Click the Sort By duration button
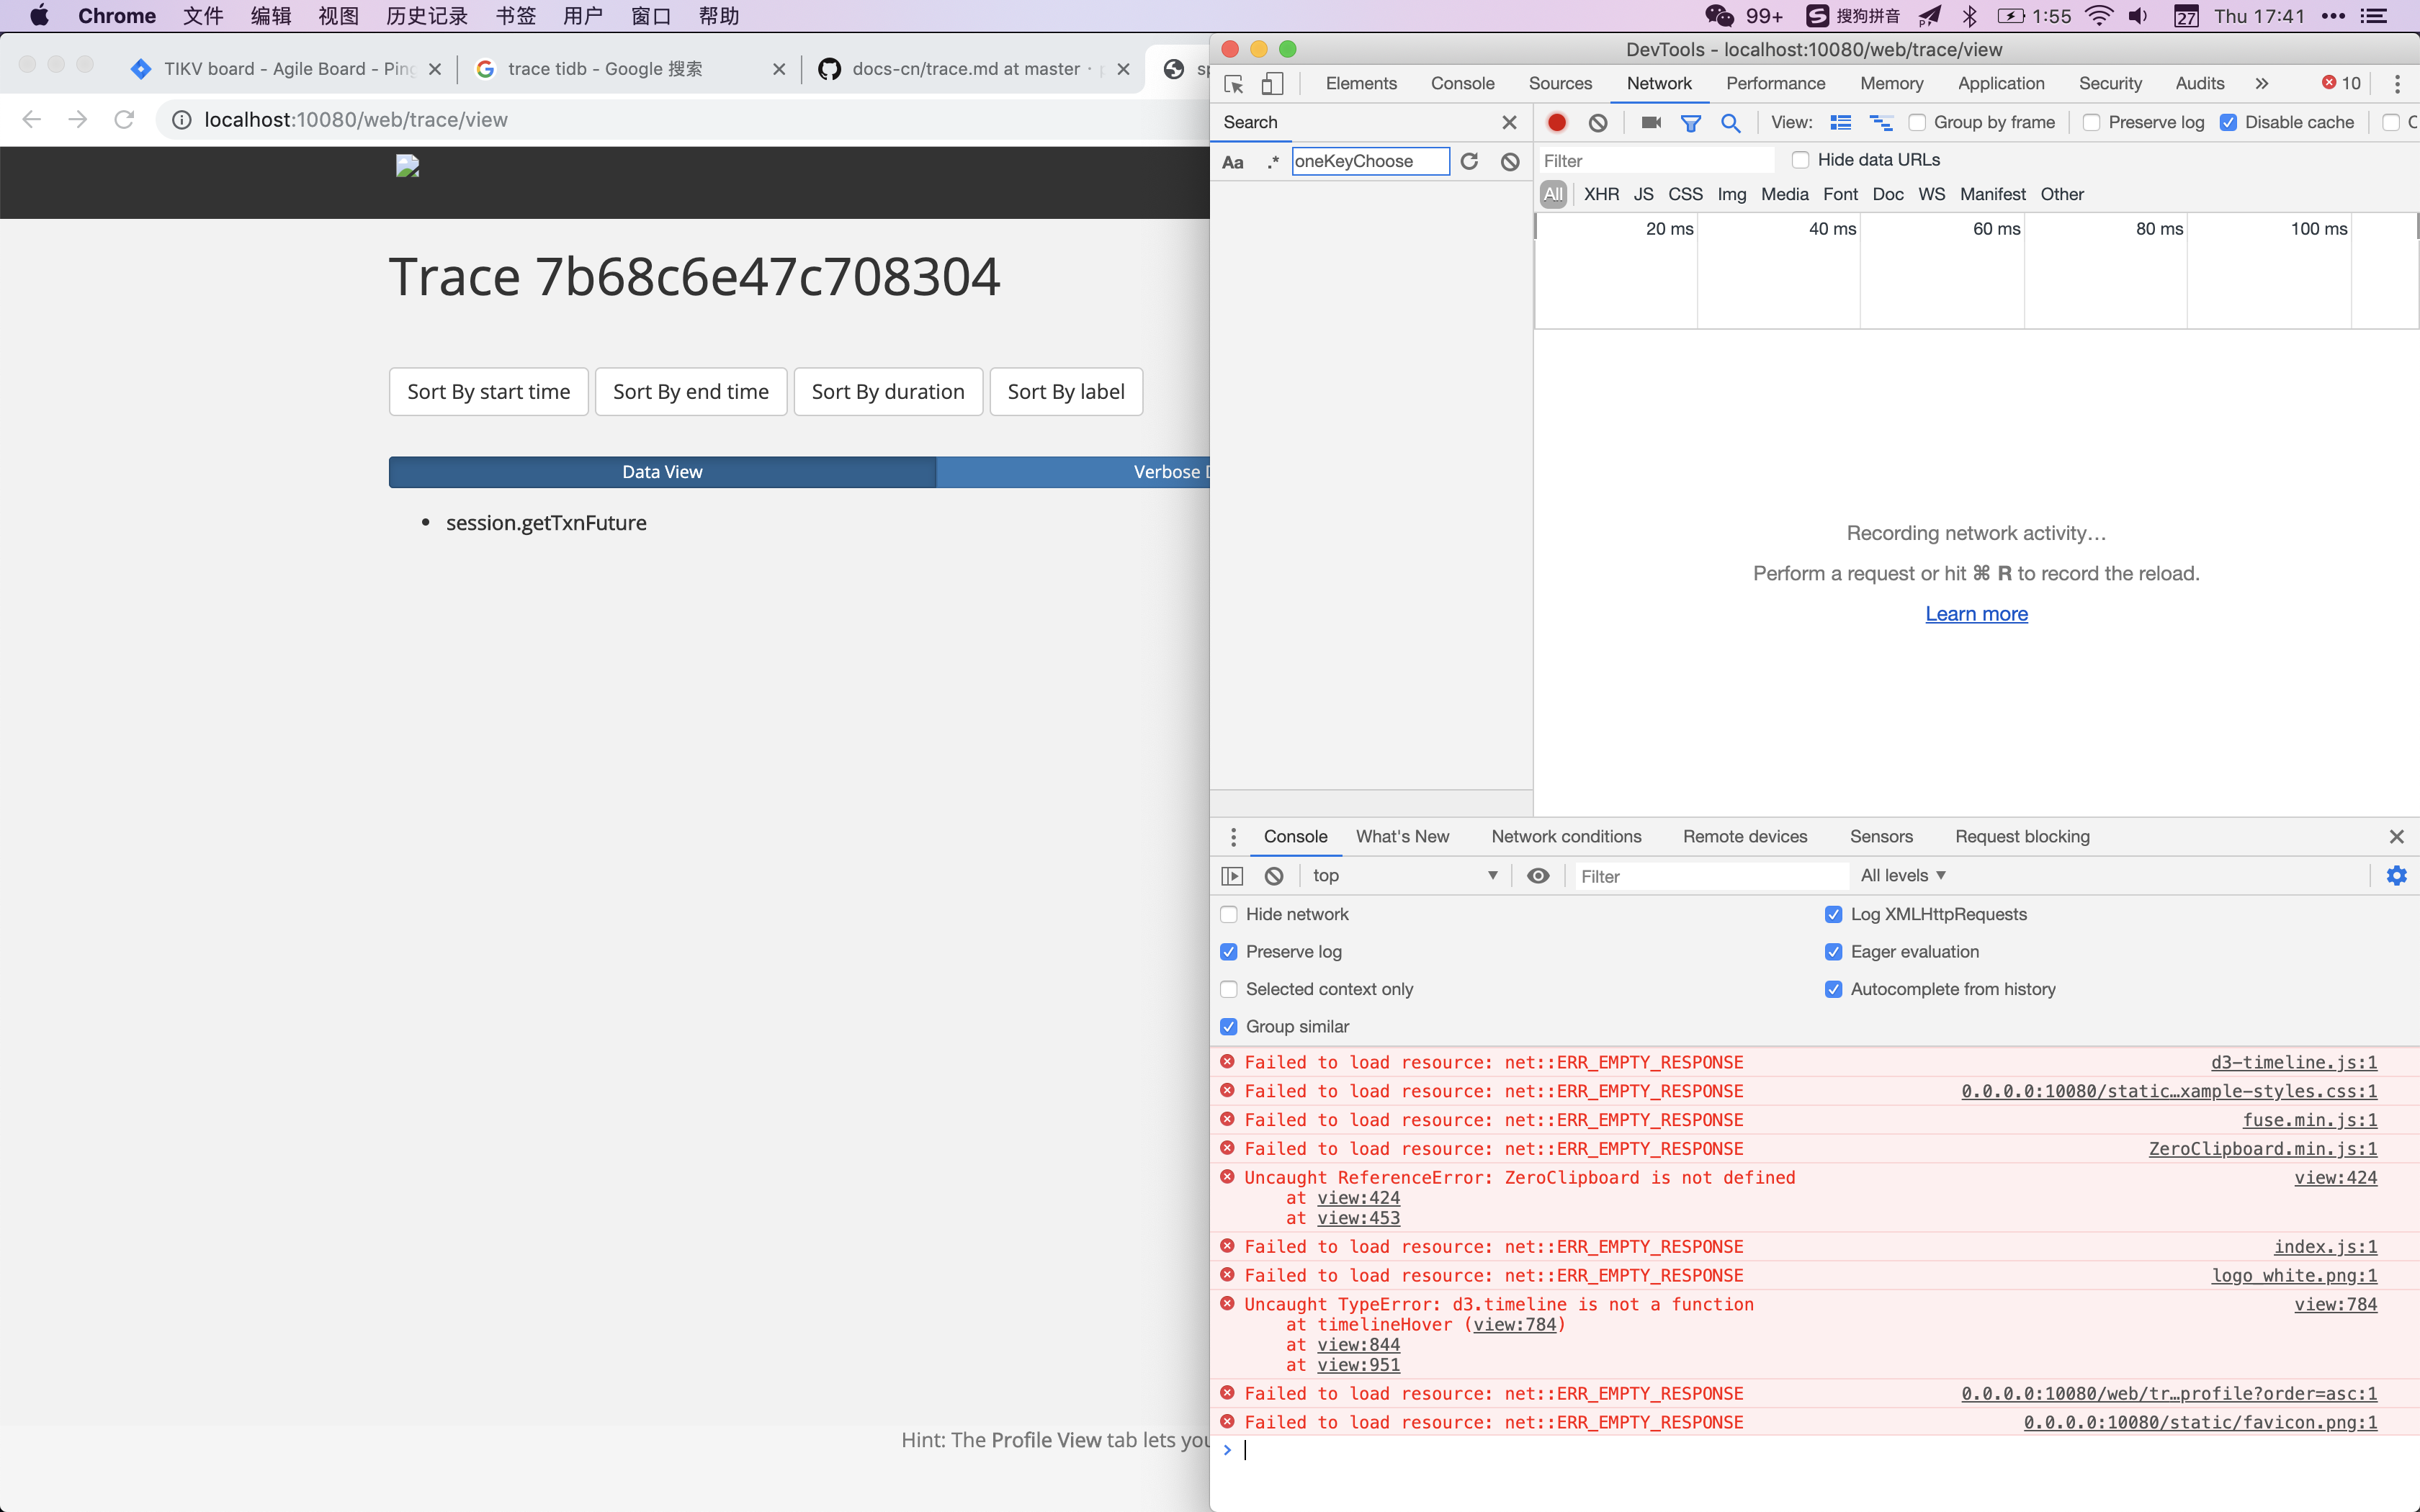2420x1512 pixels. [888, 391]
